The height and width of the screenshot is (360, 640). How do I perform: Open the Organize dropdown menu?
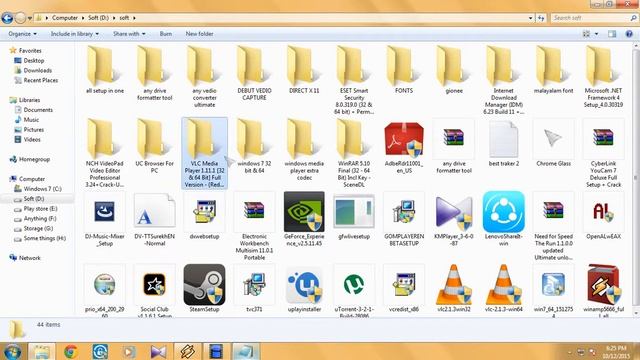tap(22, 34)
